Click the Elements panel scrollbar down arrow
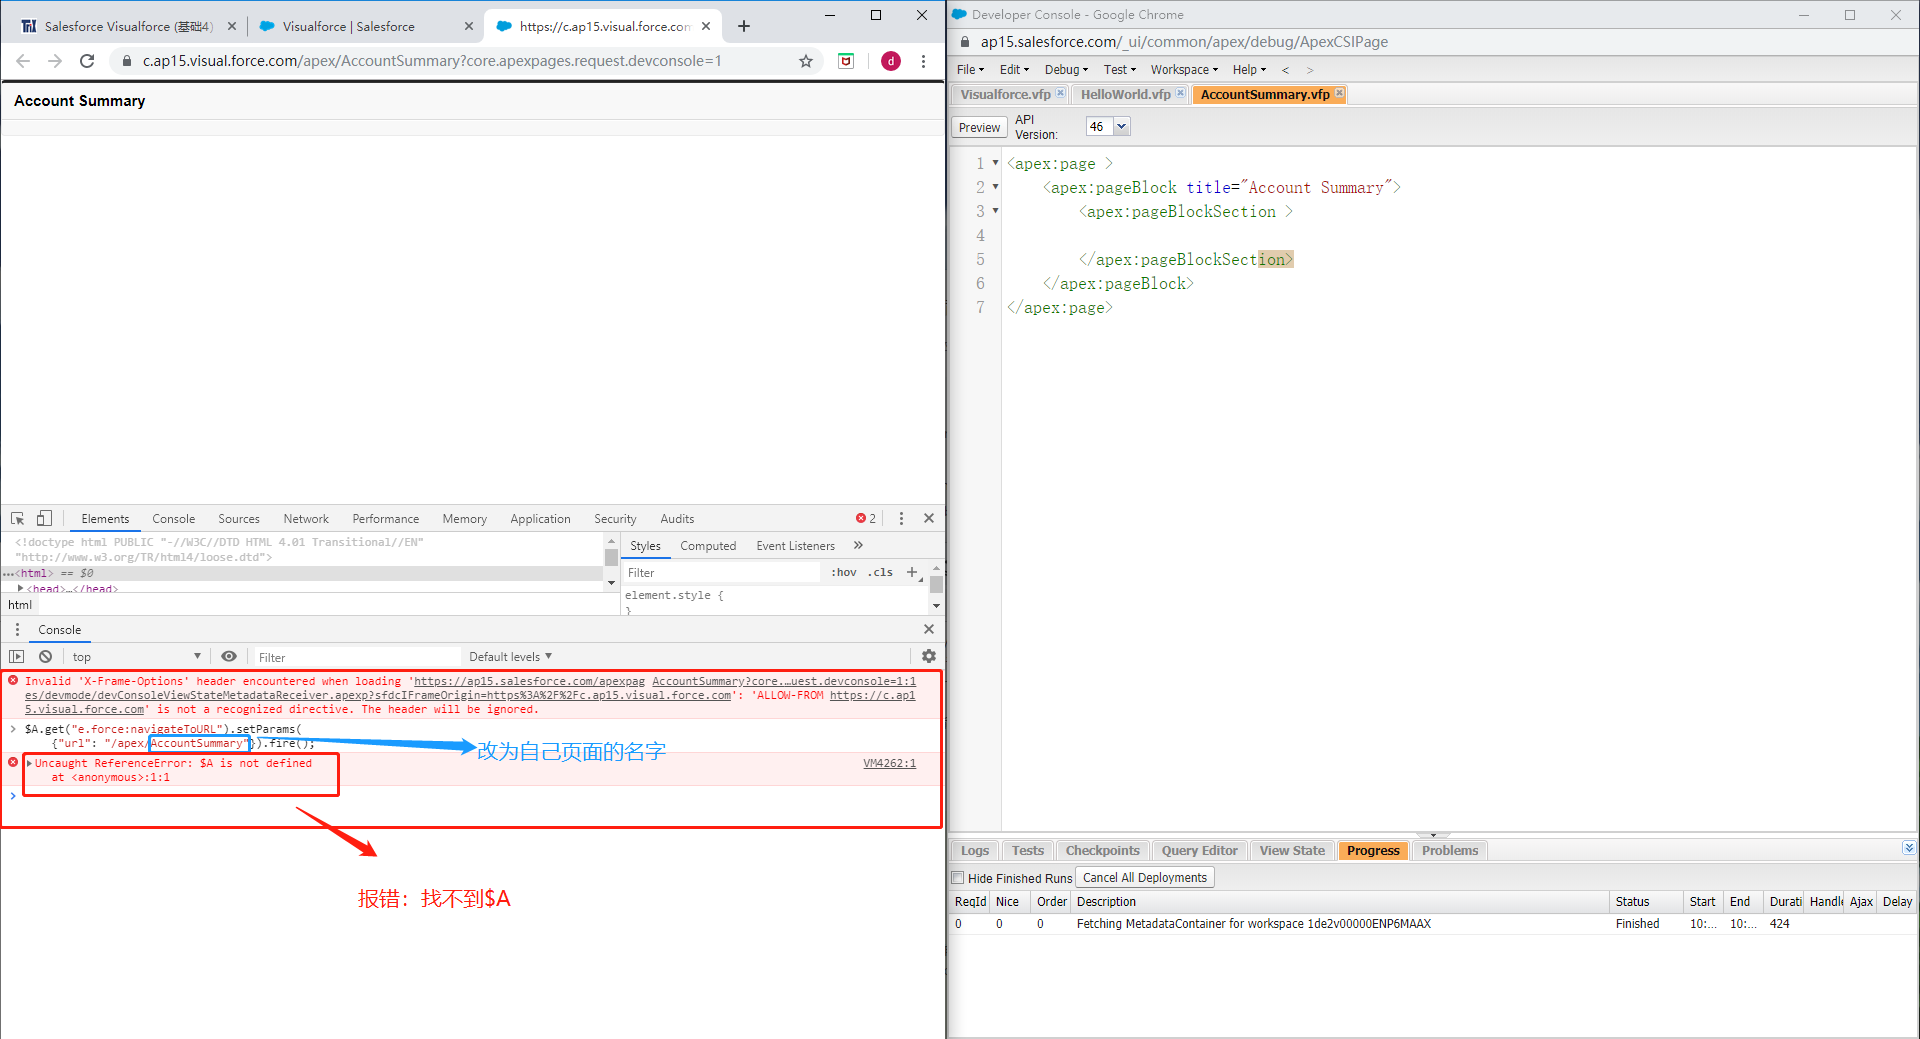Image resolution: width=1920 pixels, height=1039 pixels. [x=611, y=582]
